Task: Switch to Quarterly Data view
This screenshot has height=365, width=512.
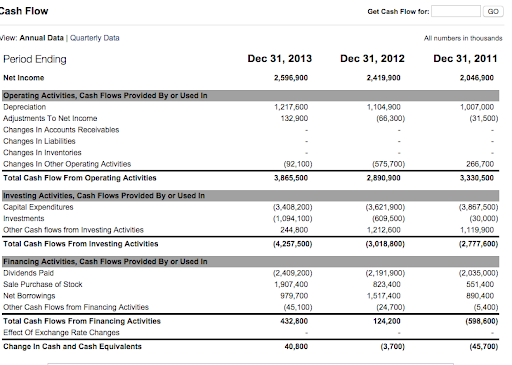Action: (x=95, y=38)
